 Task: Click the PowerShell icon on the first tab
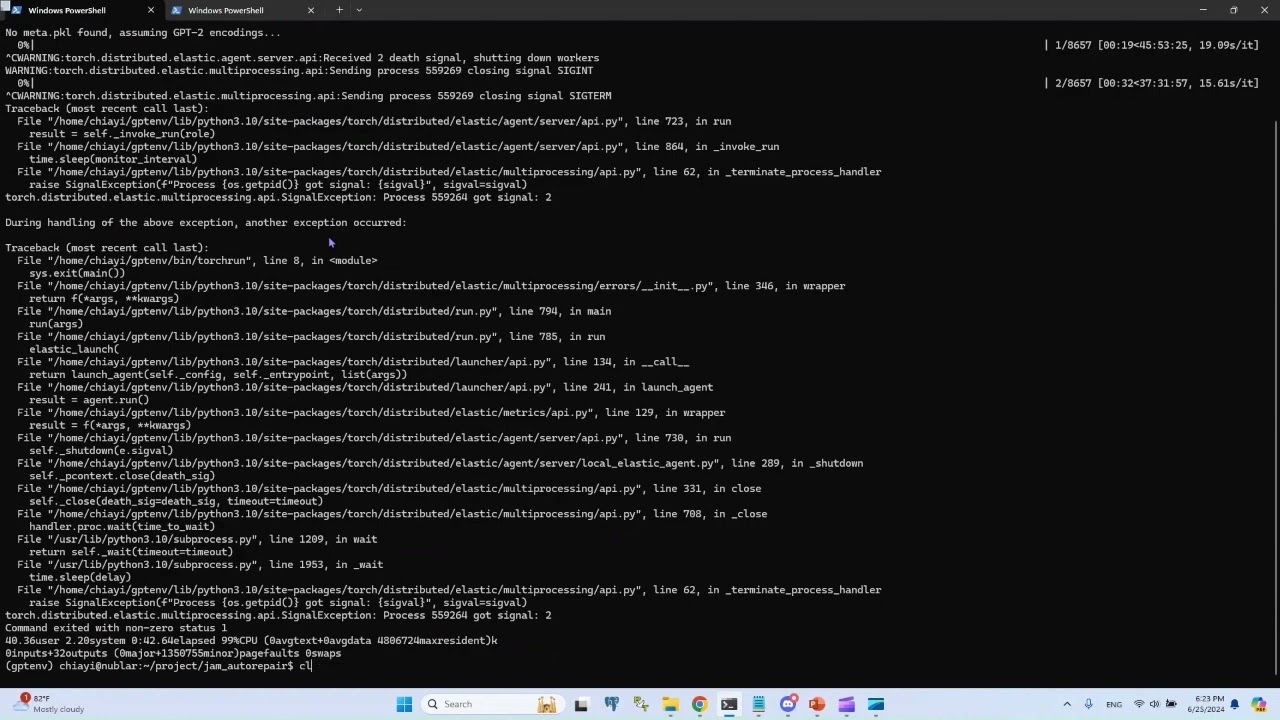tap(16, 10)
